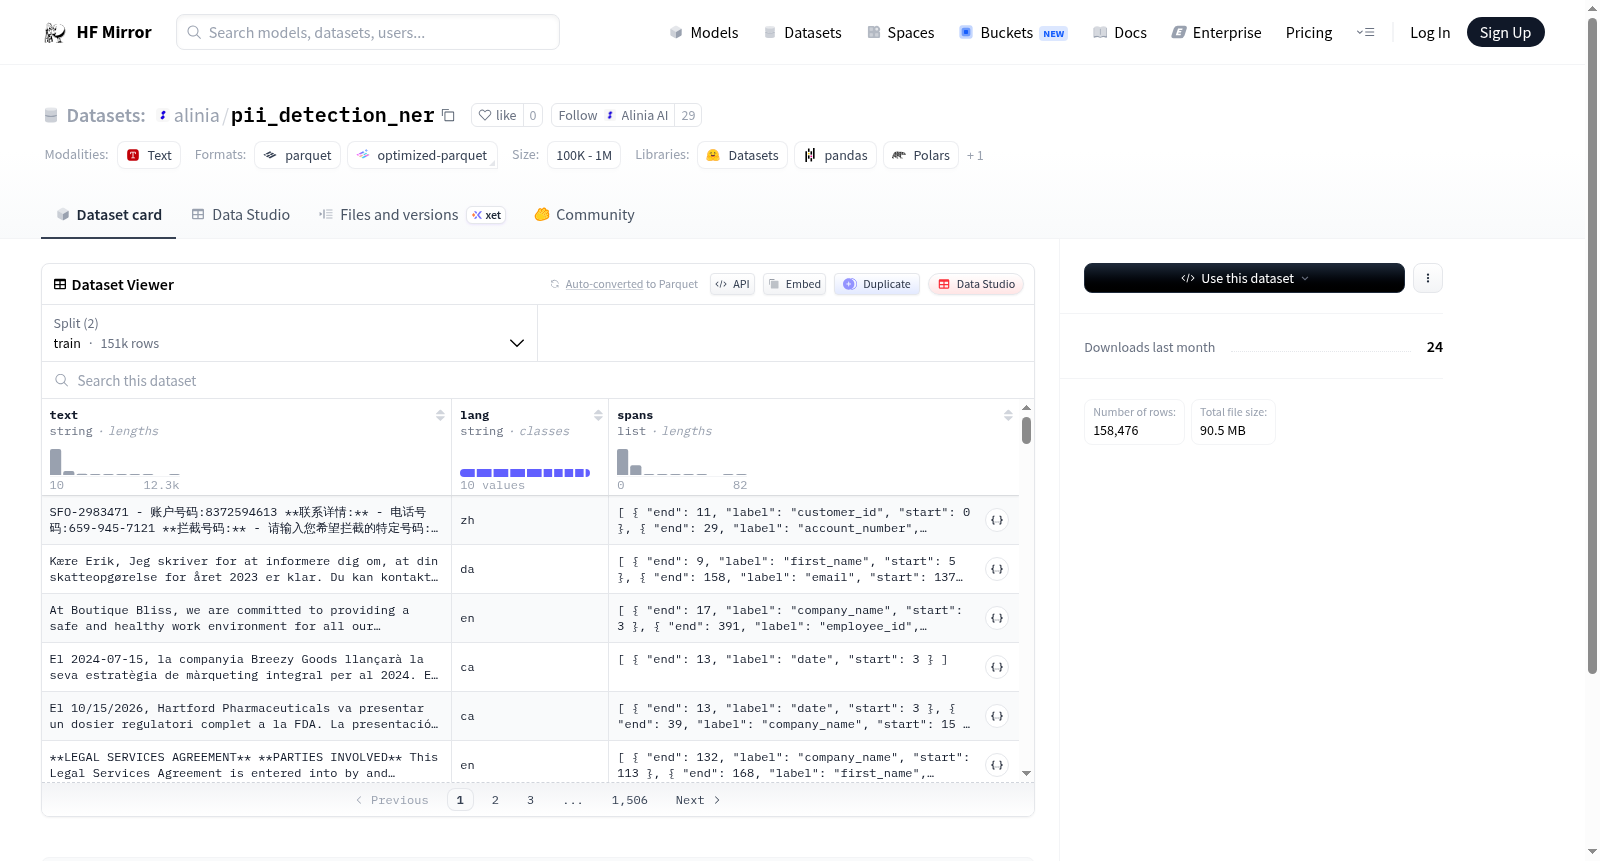Show the +1 more libraries
The height and width of the screenshot is (861, 1600).
[975, 155]
